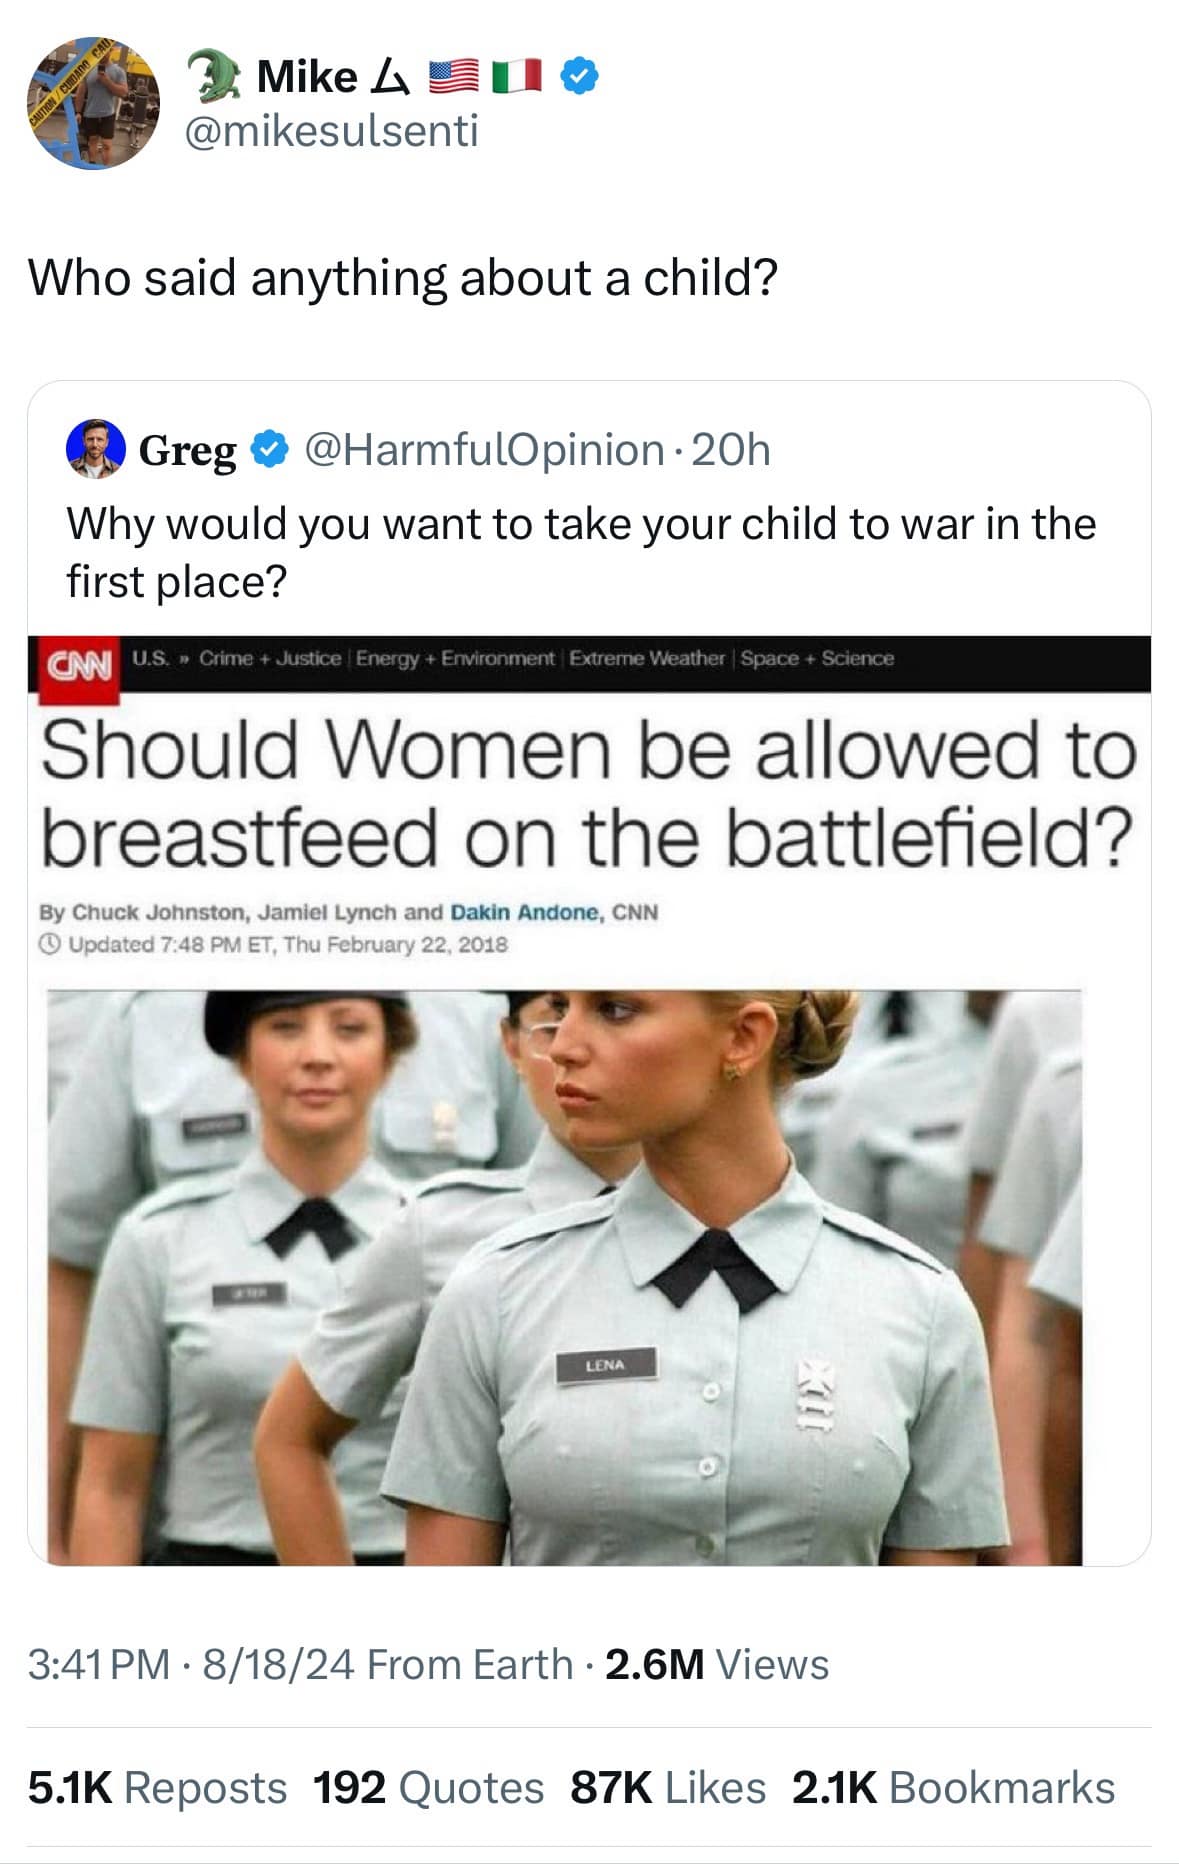Open the @HarmfulOpinion handle
Image resolution: width=1179 pixels, height=1864 pixels.
[484, 450]
